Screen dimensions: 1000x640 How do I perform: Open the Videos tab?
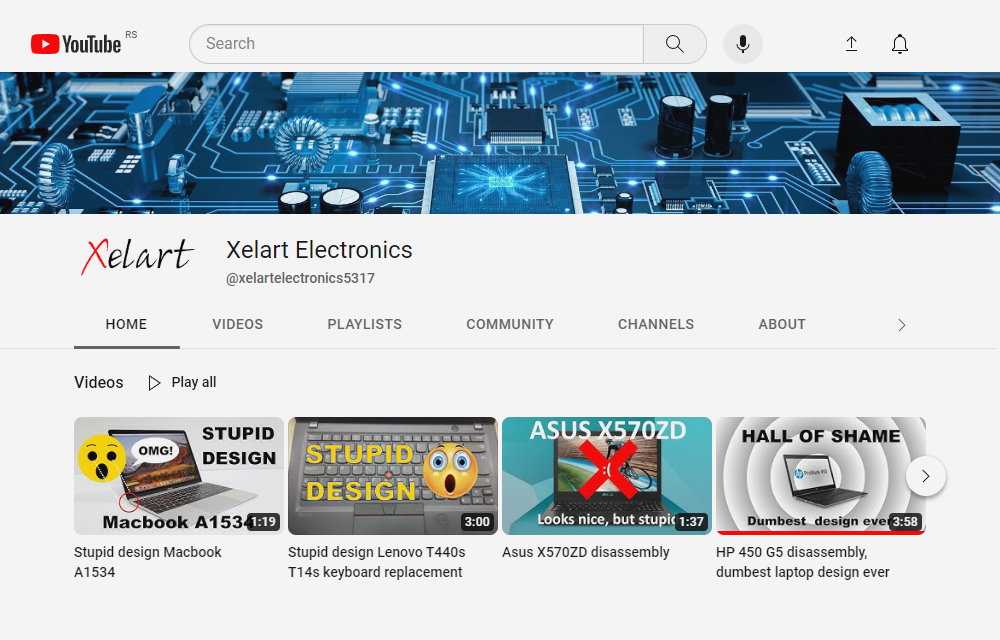coord(237,324)
